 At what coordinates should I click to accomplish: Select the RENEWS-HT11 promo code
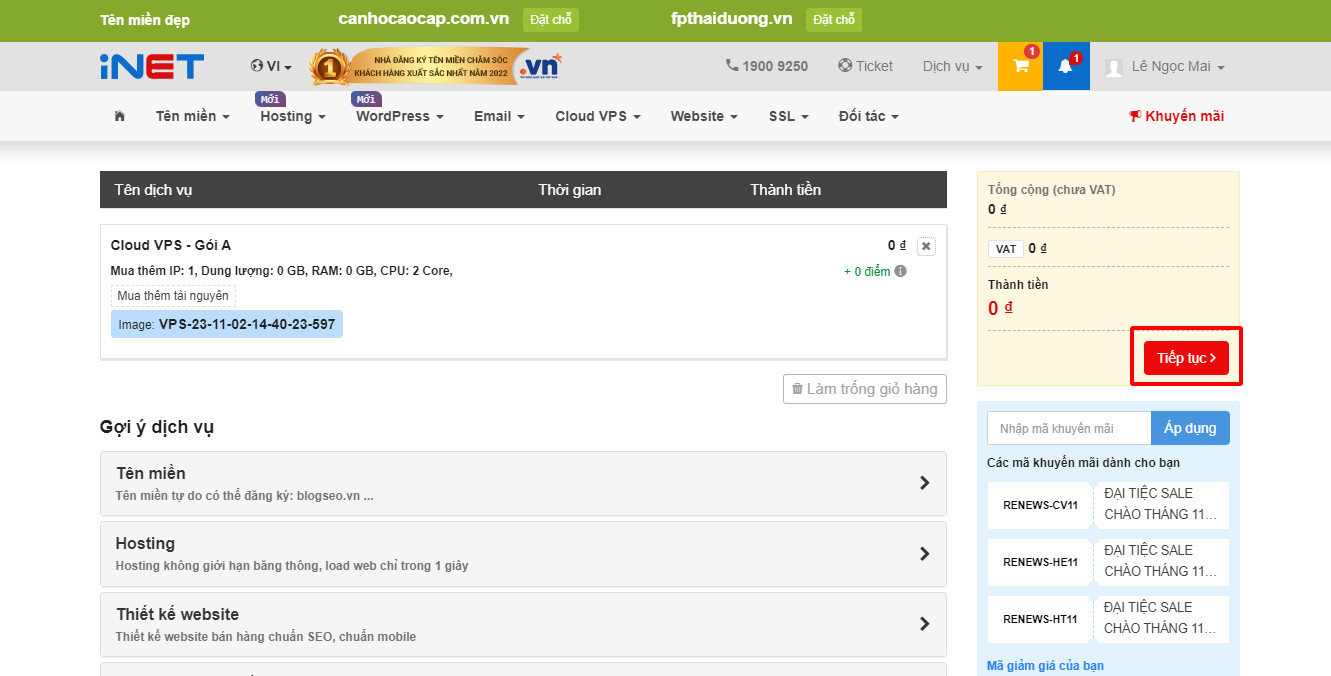pyautogui.click(x=1040, y=619)
